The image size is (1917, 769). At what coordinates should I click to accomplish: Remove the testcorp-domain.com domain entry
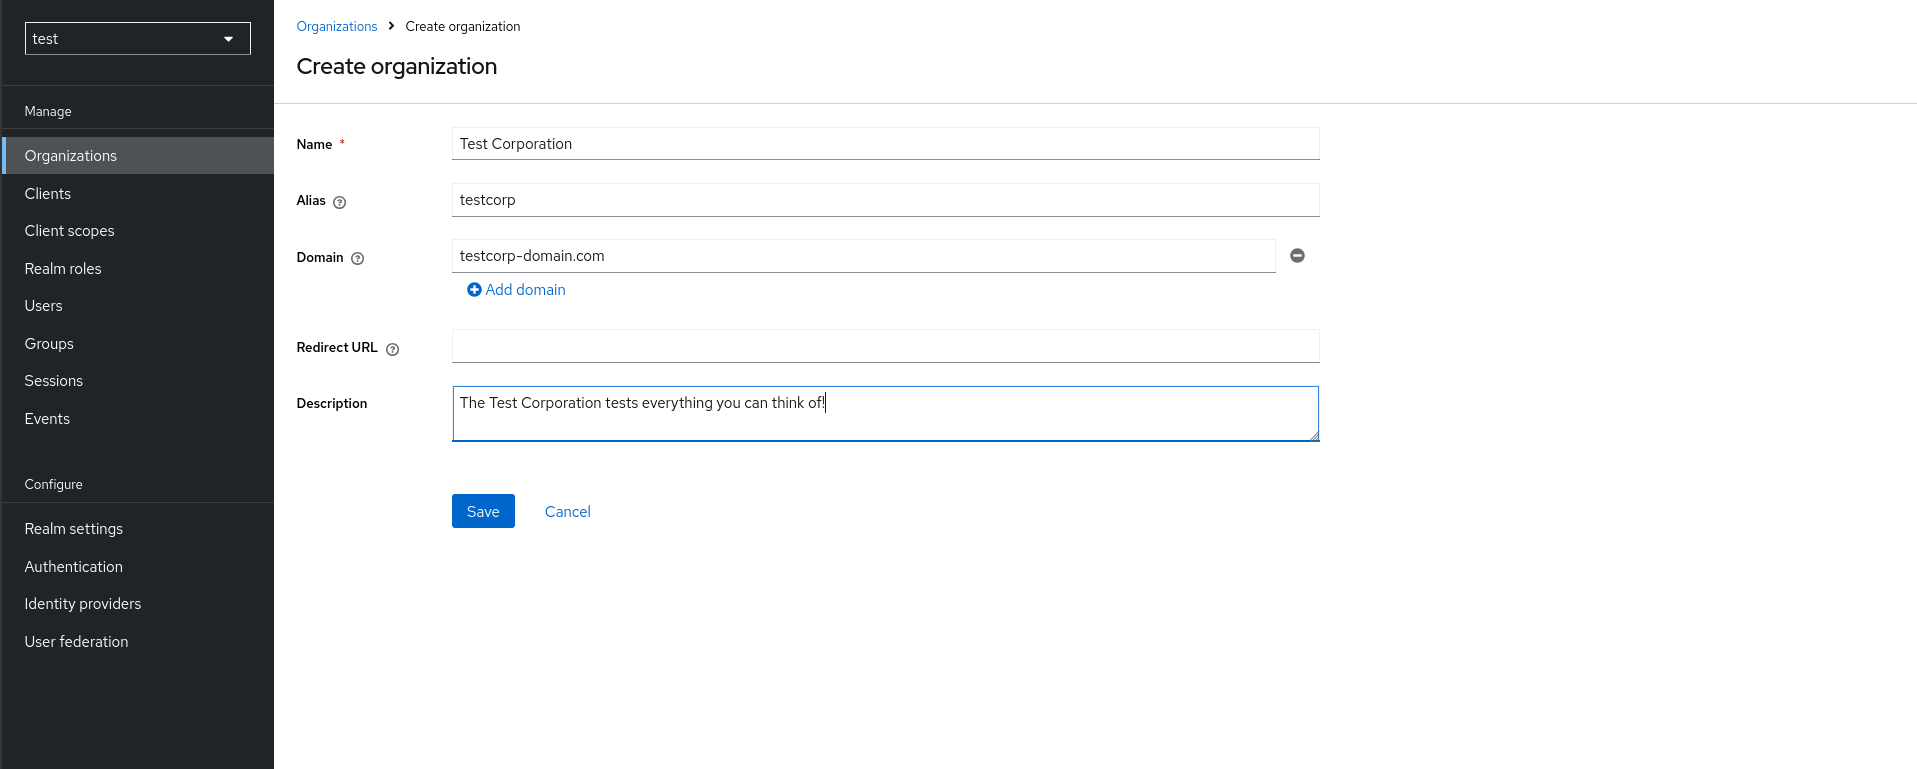(1297, 256)
